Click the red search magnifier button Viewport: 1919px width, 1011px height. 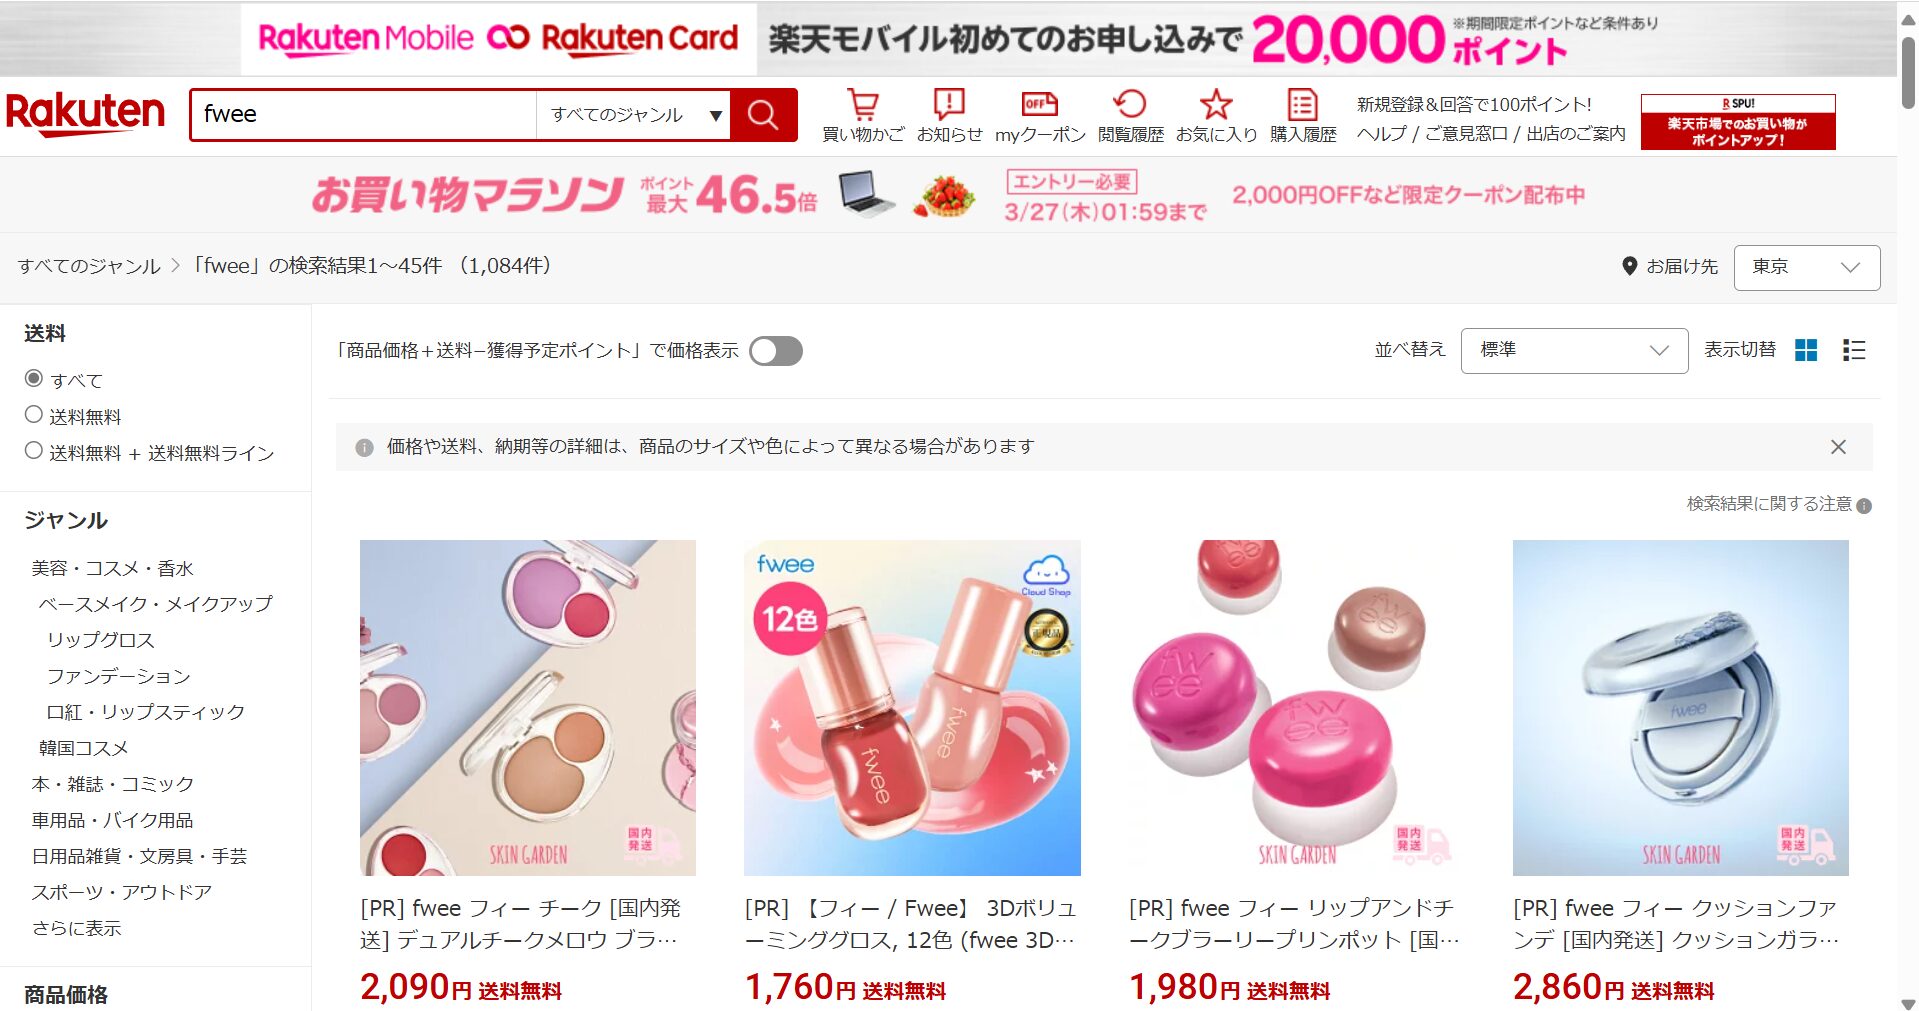tap(763, 115)
